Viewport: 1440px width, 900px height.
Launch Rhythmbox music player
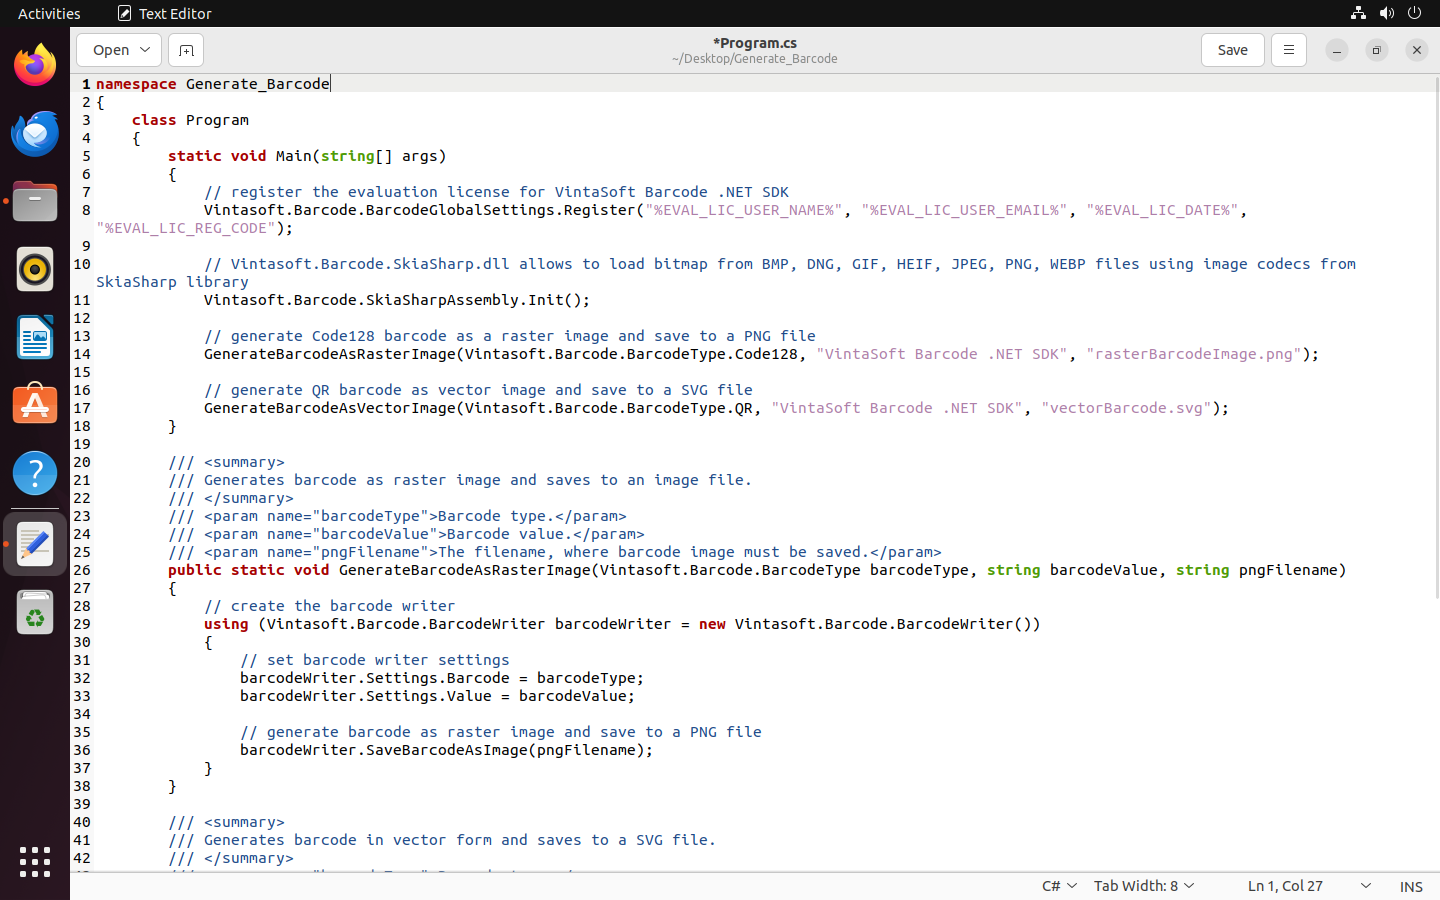[35, 270]
